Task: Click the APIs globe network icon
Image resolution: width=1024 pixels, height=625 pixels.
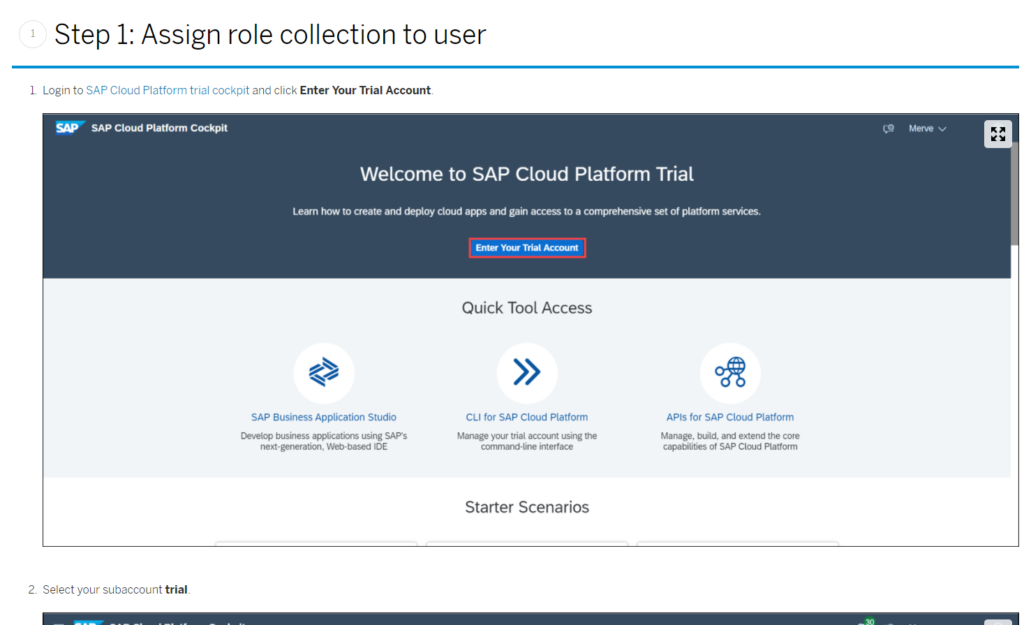Action: [730, 373]
